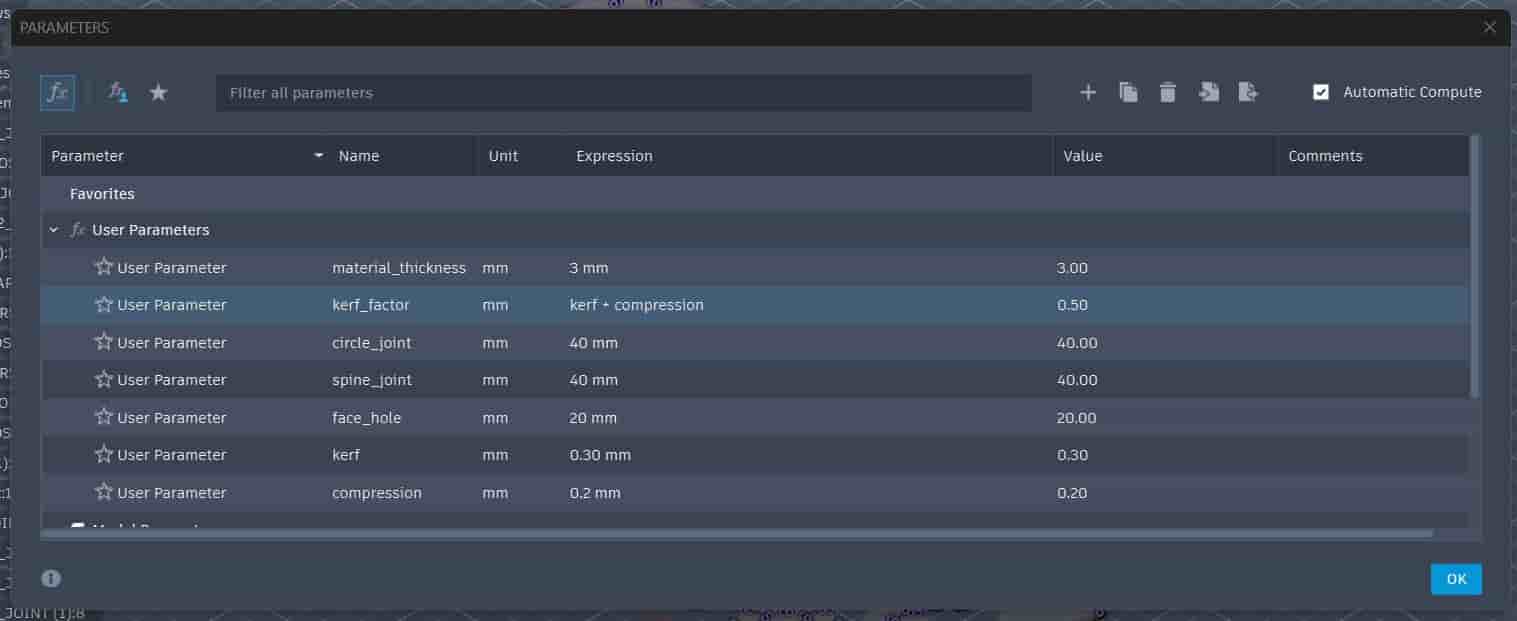This screenshot has height=621, width=1517.
Task: Click the import parameters icon
Action: pos(1209,92)
